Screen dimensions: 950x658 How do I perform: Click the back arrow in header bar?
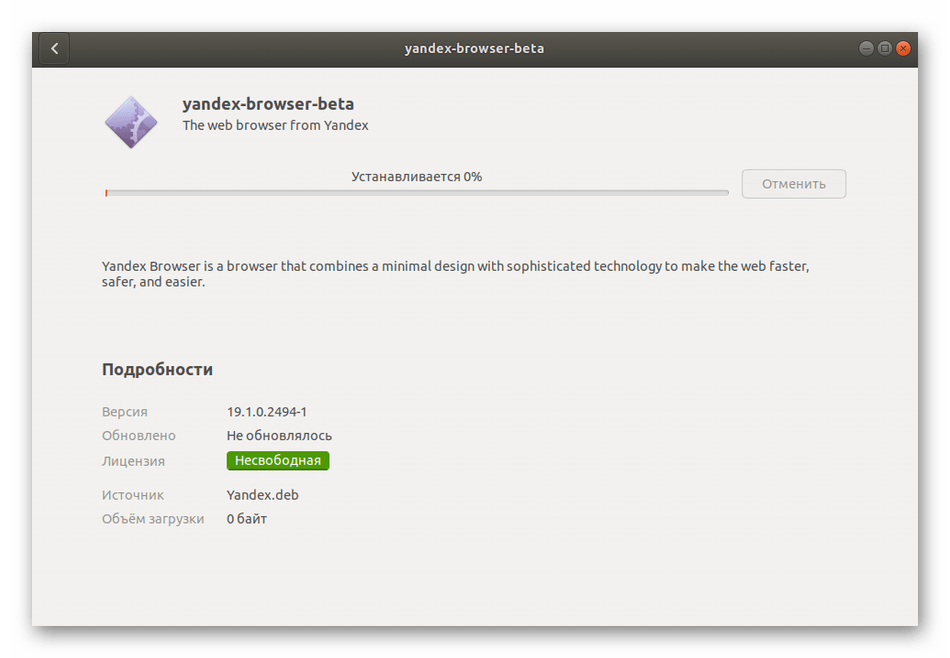click(x=54, y=48)
